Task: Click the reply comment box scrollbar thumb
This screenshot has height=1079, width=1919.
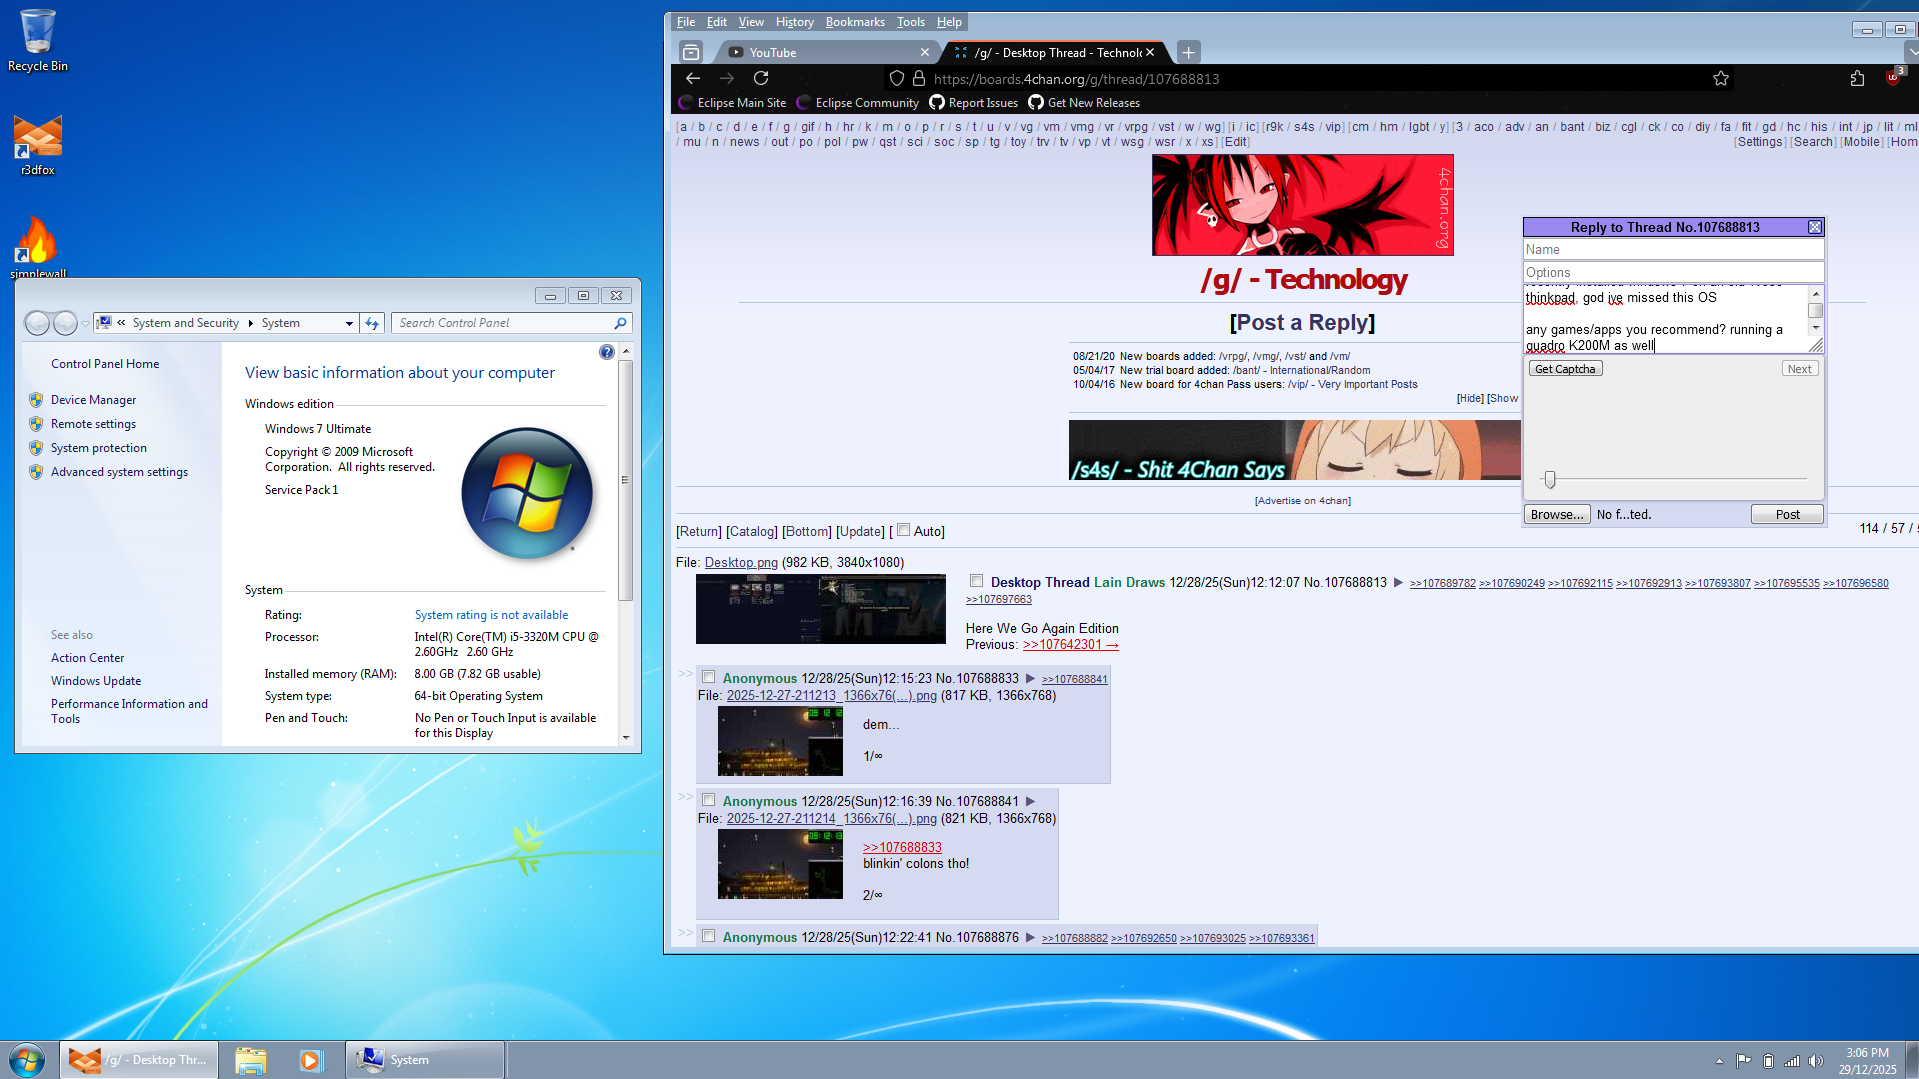Action: coord(1815,310)
